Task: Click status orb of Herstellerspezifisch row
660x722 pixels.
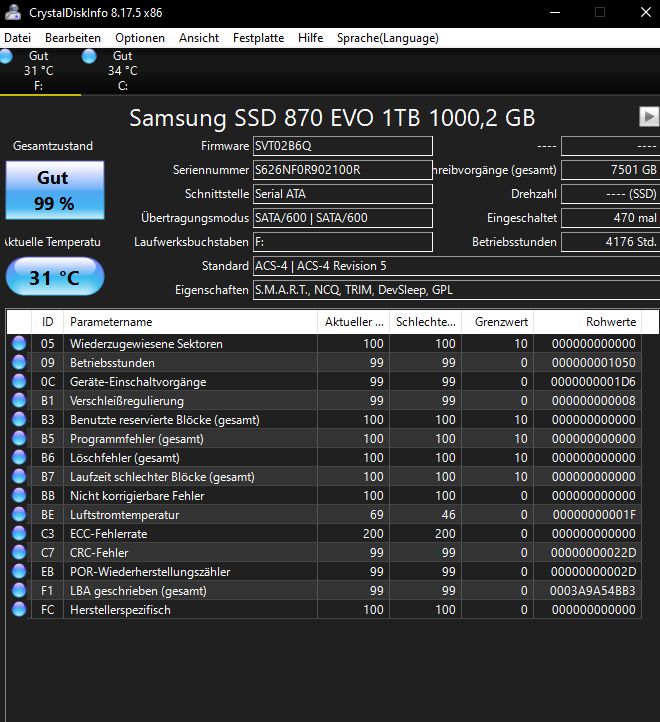Action: point(19,610)
